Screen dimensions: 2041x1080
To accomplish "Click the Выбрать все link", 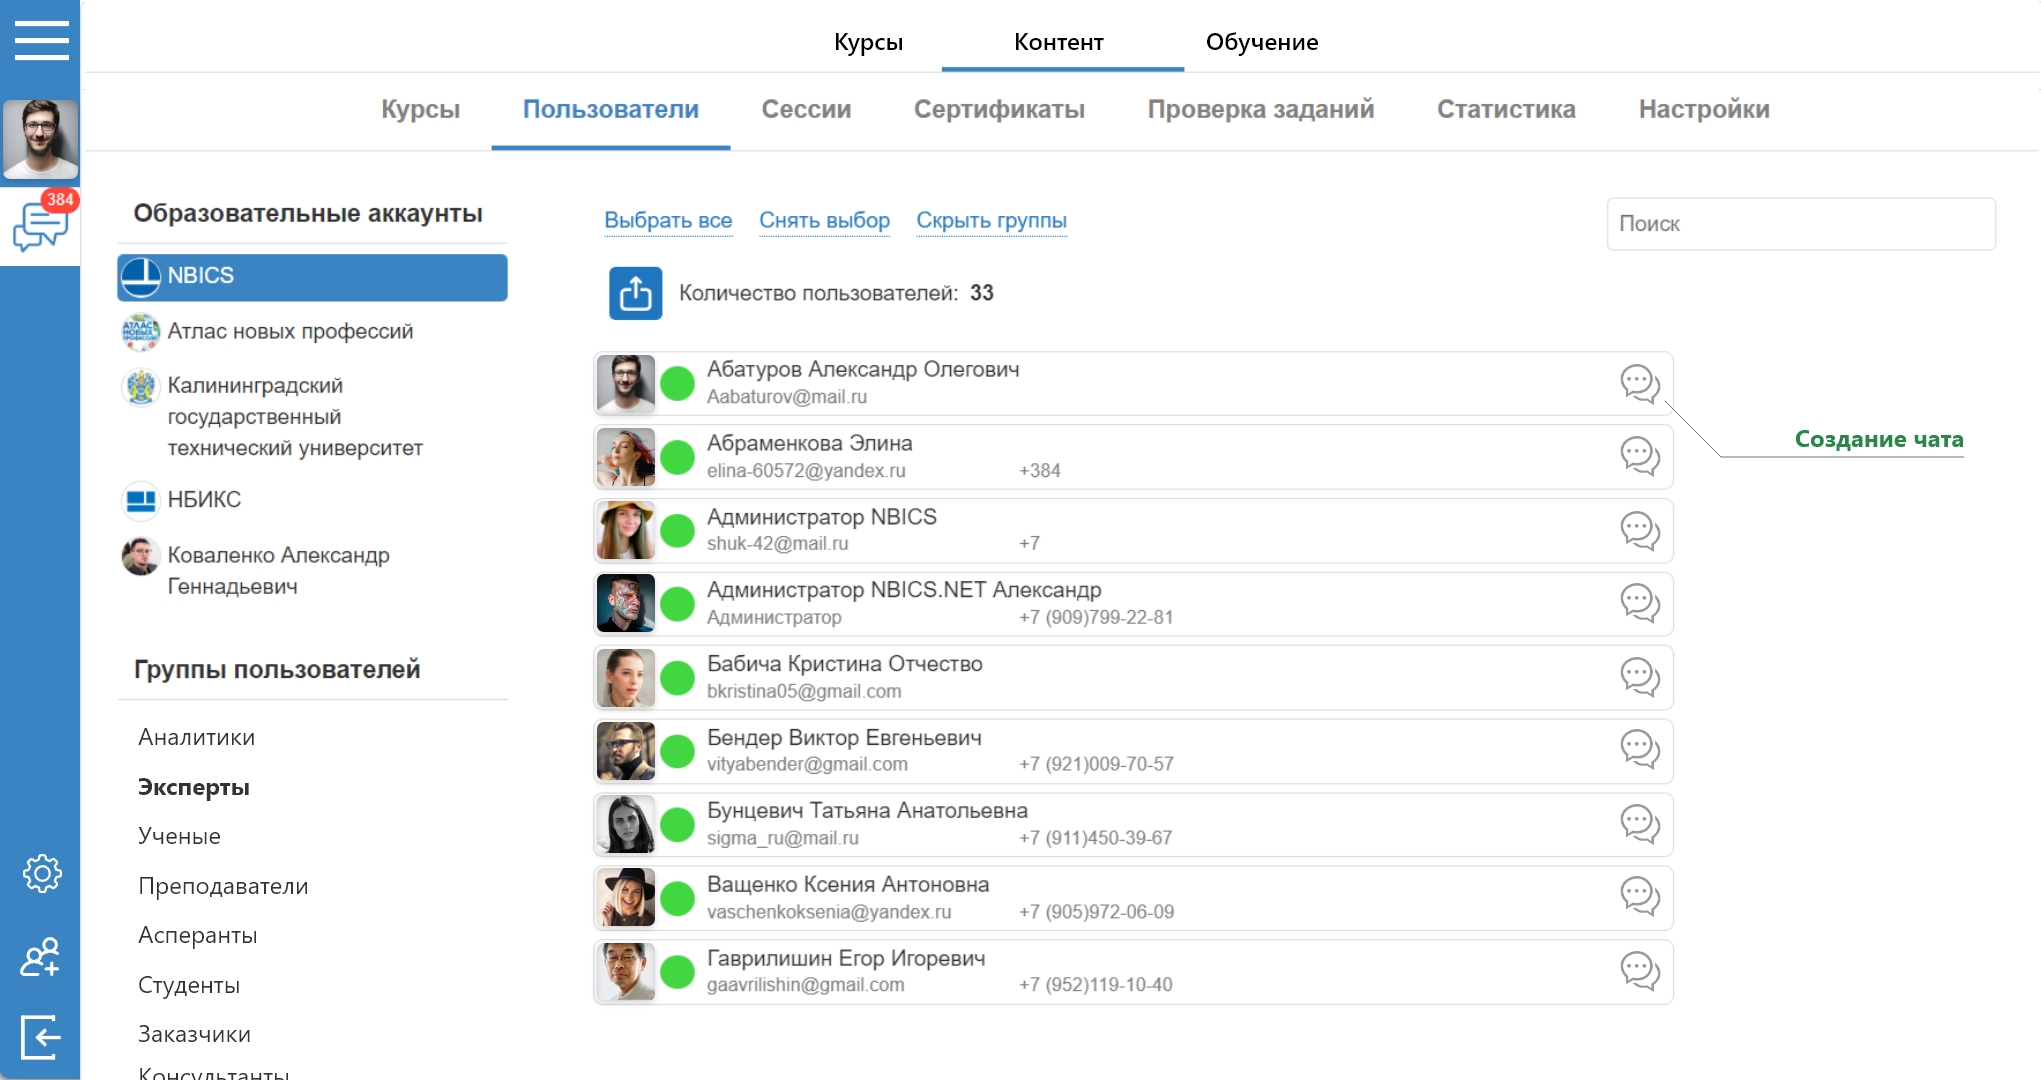I will [668, 220].
